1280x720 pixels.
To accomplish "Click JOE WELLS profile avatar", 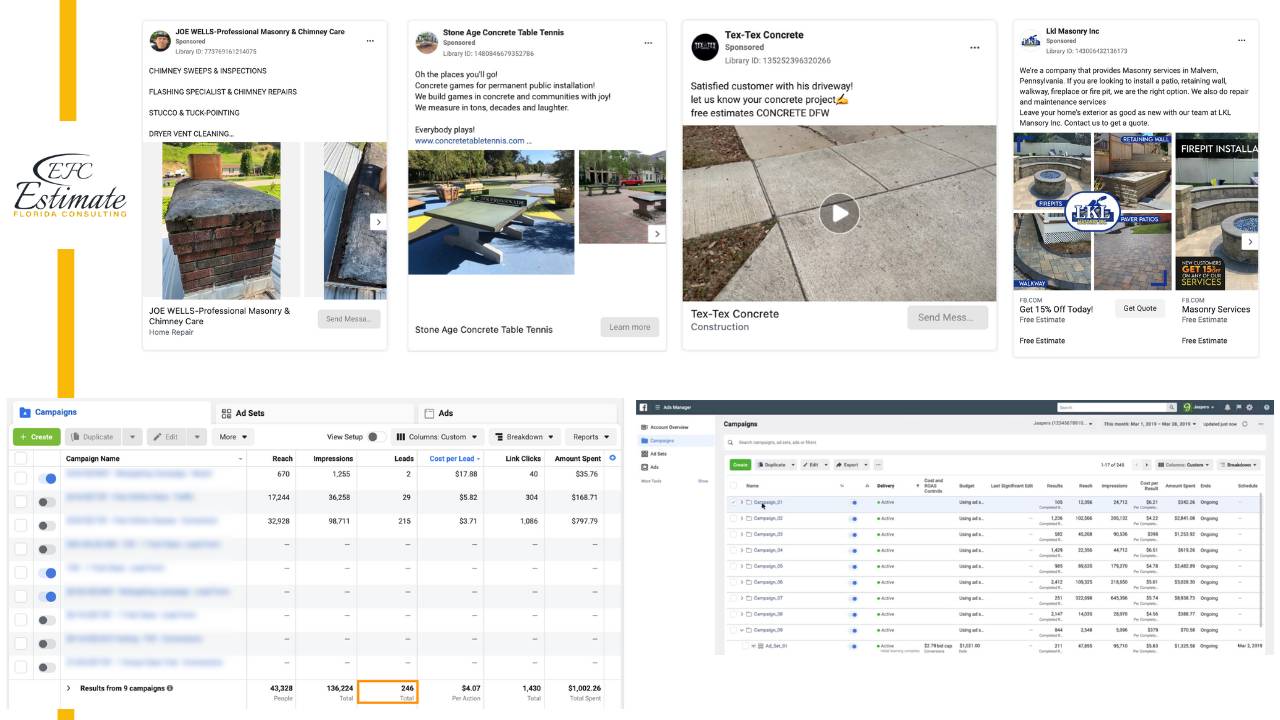I will tap(160, 40).
